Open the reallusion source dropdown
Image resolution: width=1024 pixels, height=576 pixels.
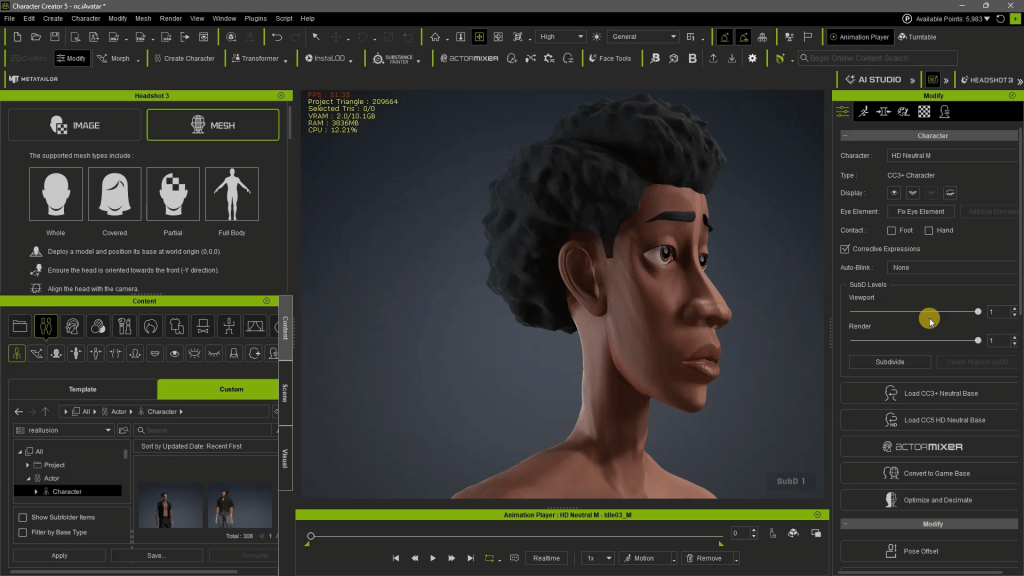(63, 430)
